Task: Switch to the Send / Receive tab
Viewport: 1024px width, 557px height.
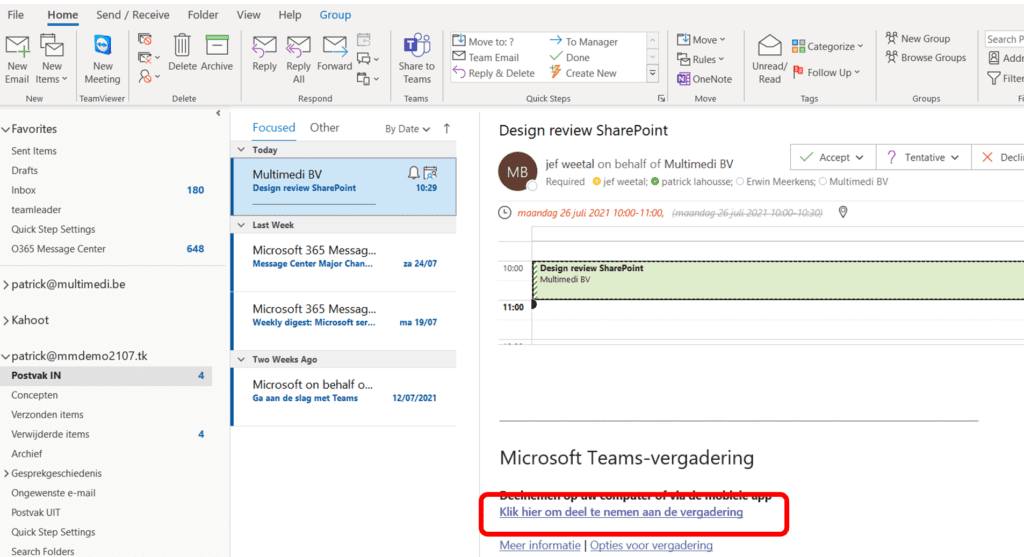Action: [133, 14]
